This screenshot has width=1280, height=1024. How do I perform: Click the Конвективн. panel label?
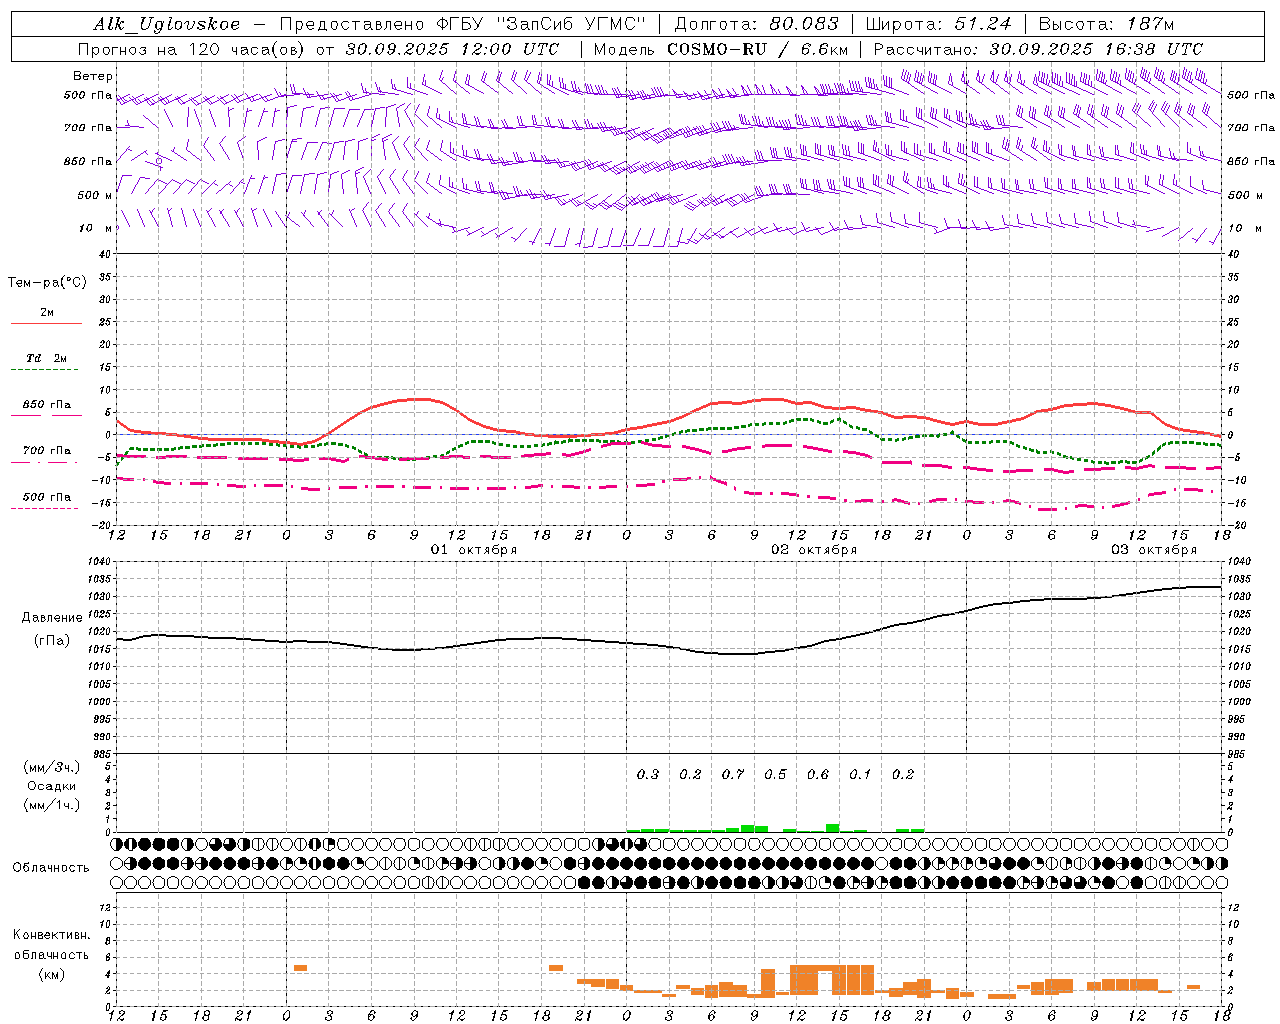point(51,935)
